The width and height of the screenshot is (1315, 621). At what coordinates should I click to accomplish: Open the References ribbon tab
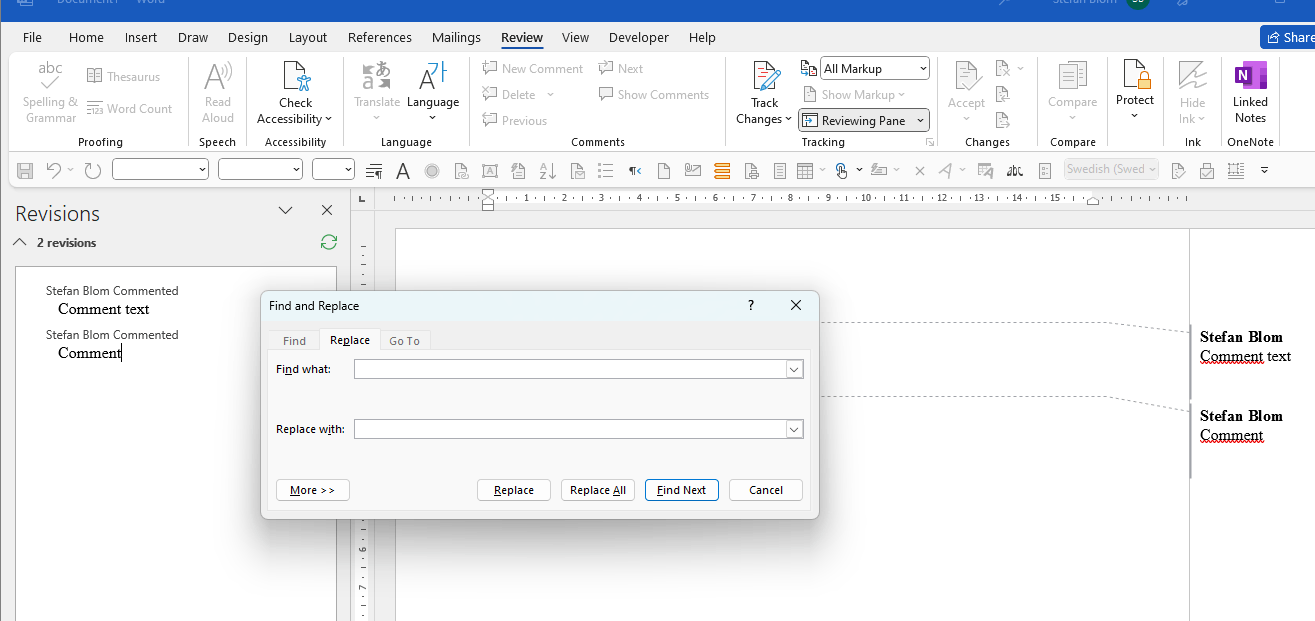[x=380, y=38]
